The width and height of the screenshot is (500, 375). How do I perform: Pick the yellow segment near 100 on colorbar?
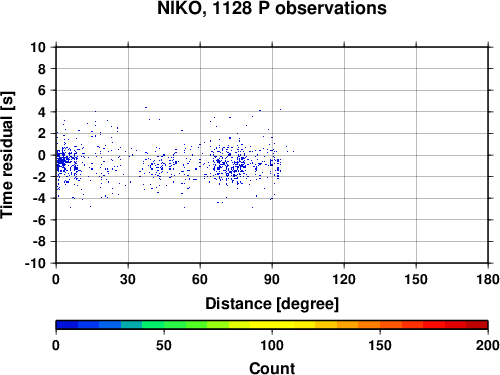click(272, 325)
